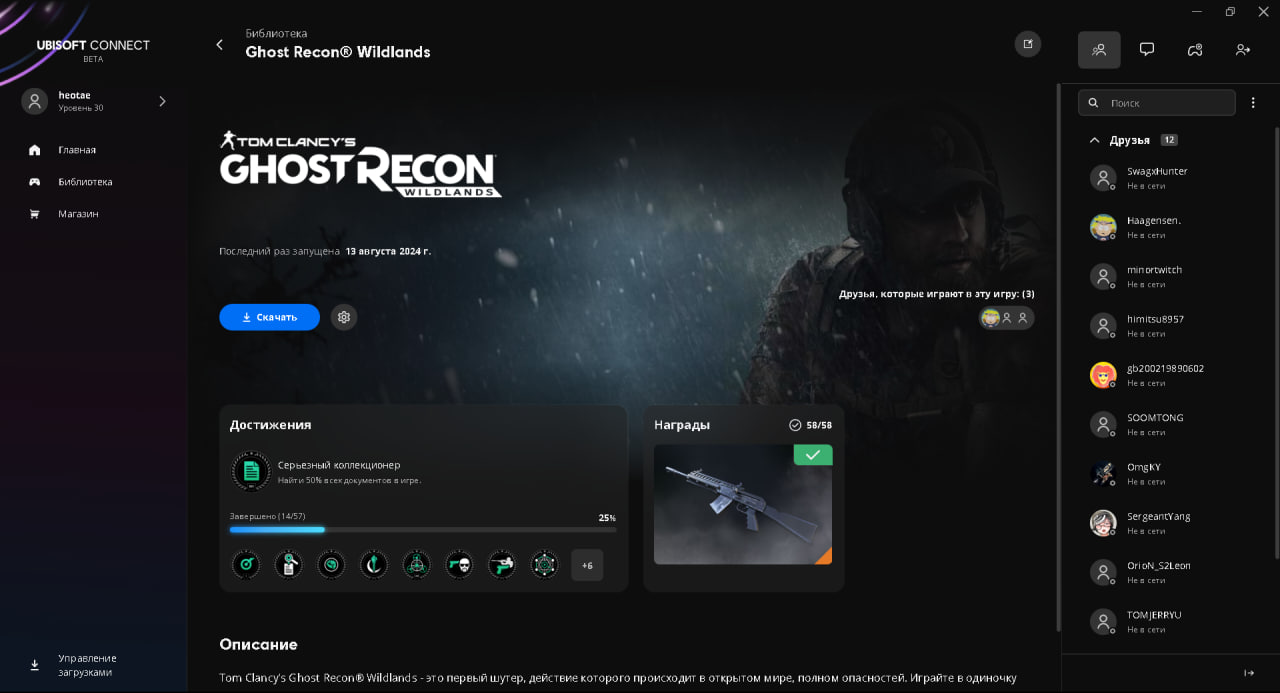Image resolution: width=1280 pixels, height=693 pixels.
Task: Click the gun achievement badge
Action: click(x=501, y=565)
